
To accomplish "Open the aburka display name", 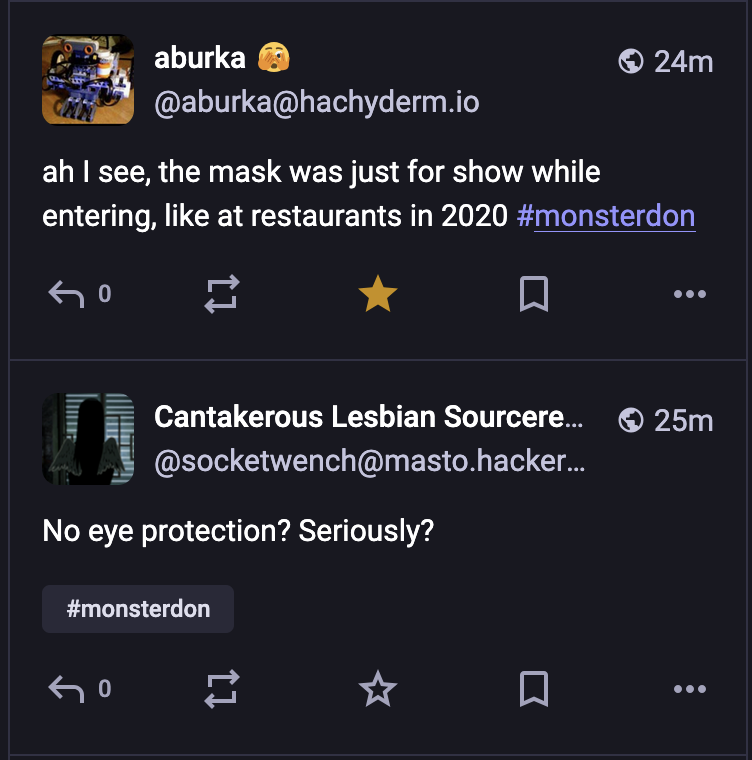I will [x=200, y=58].
